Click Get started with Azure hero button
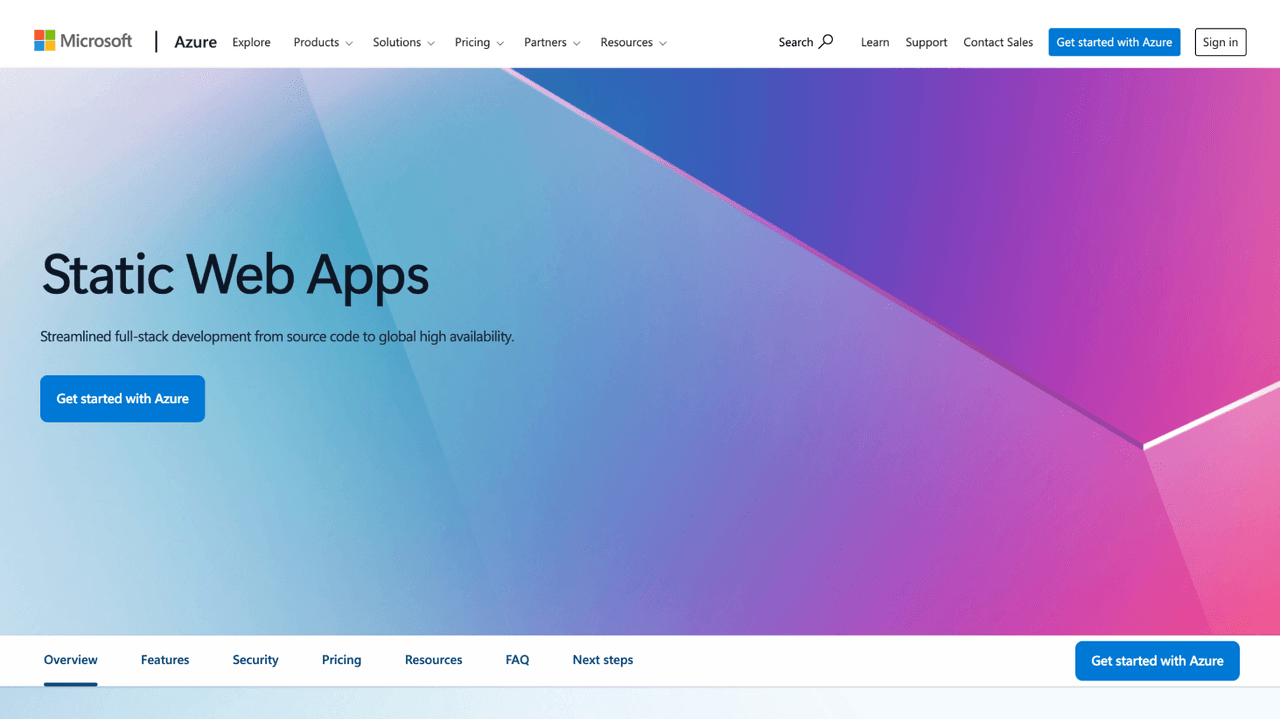The image size is (1280, 719). click(x=122, y=398)
